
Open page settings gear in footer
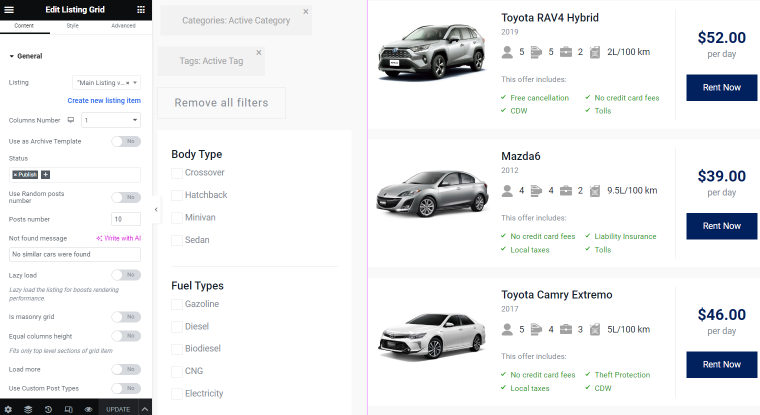coord(8,409)
